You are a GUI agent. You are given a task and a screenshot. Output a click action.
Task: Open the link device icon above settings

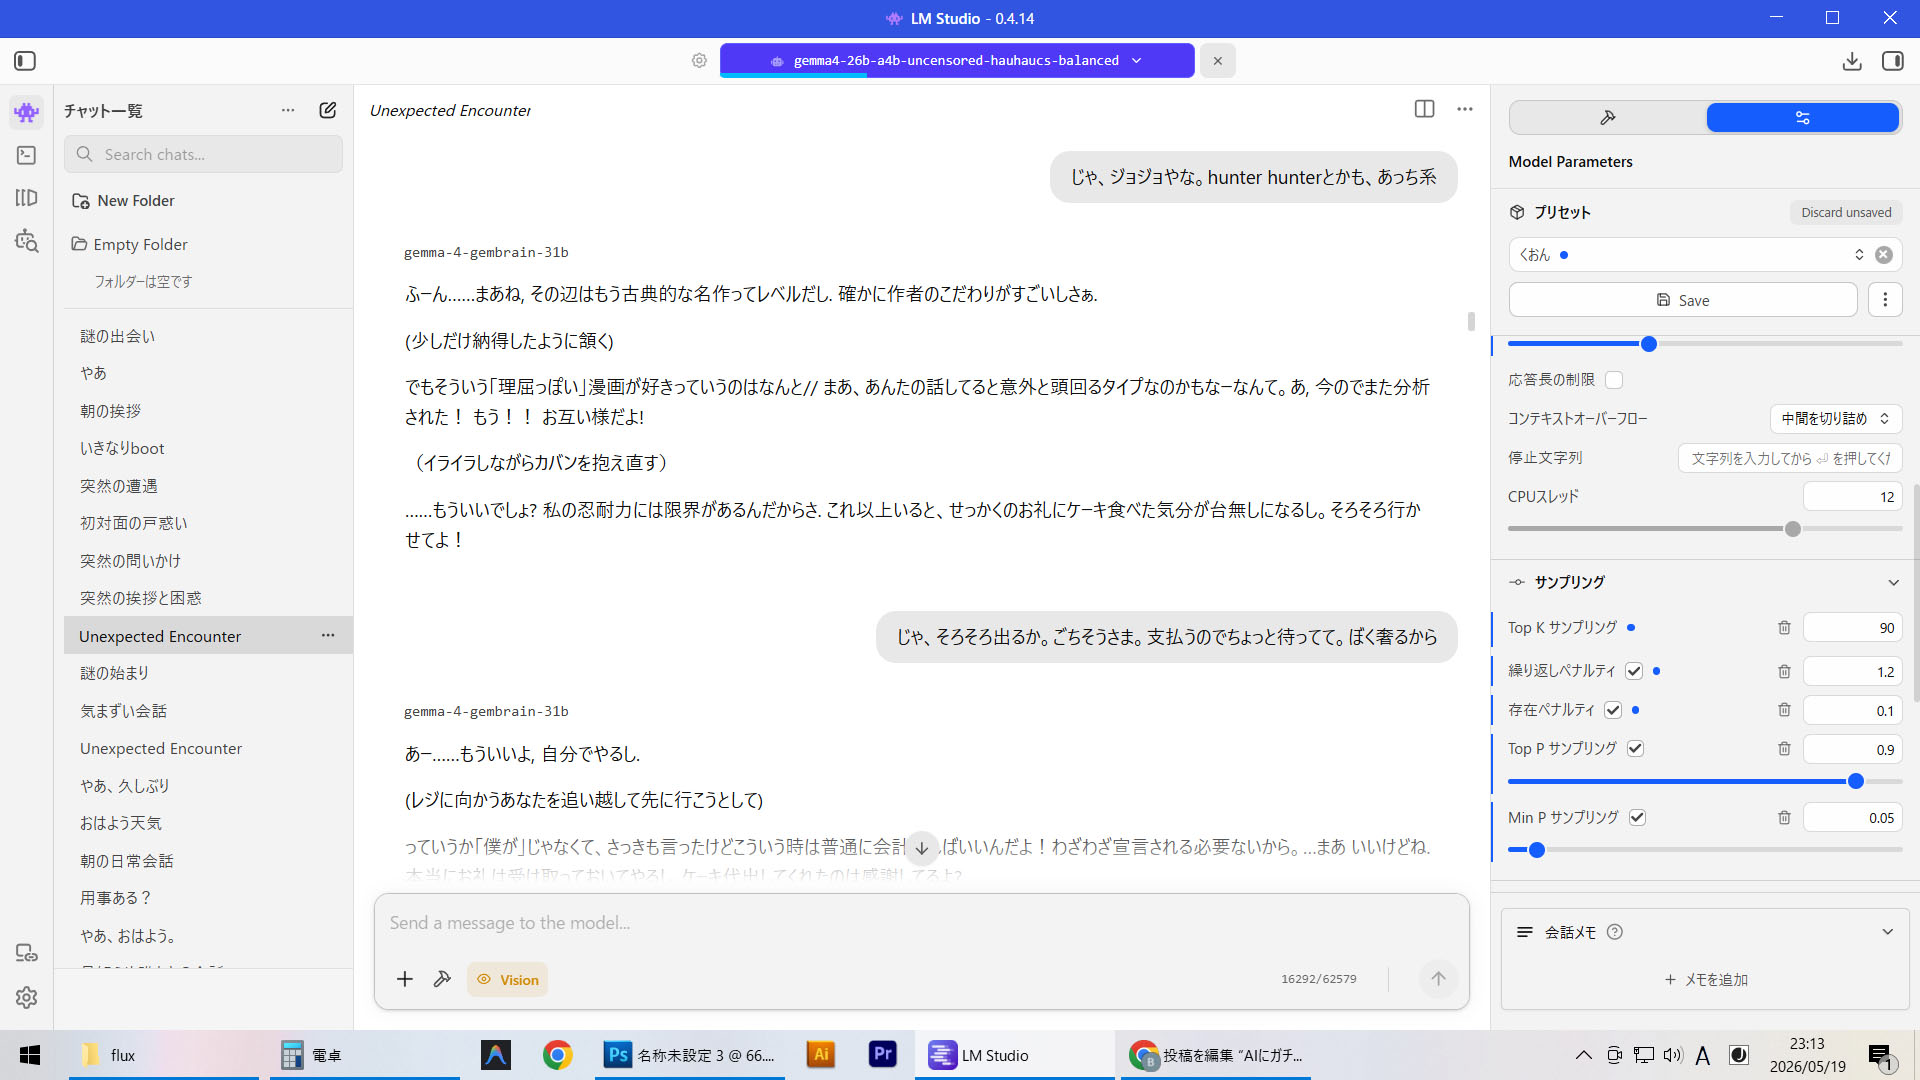27,953
